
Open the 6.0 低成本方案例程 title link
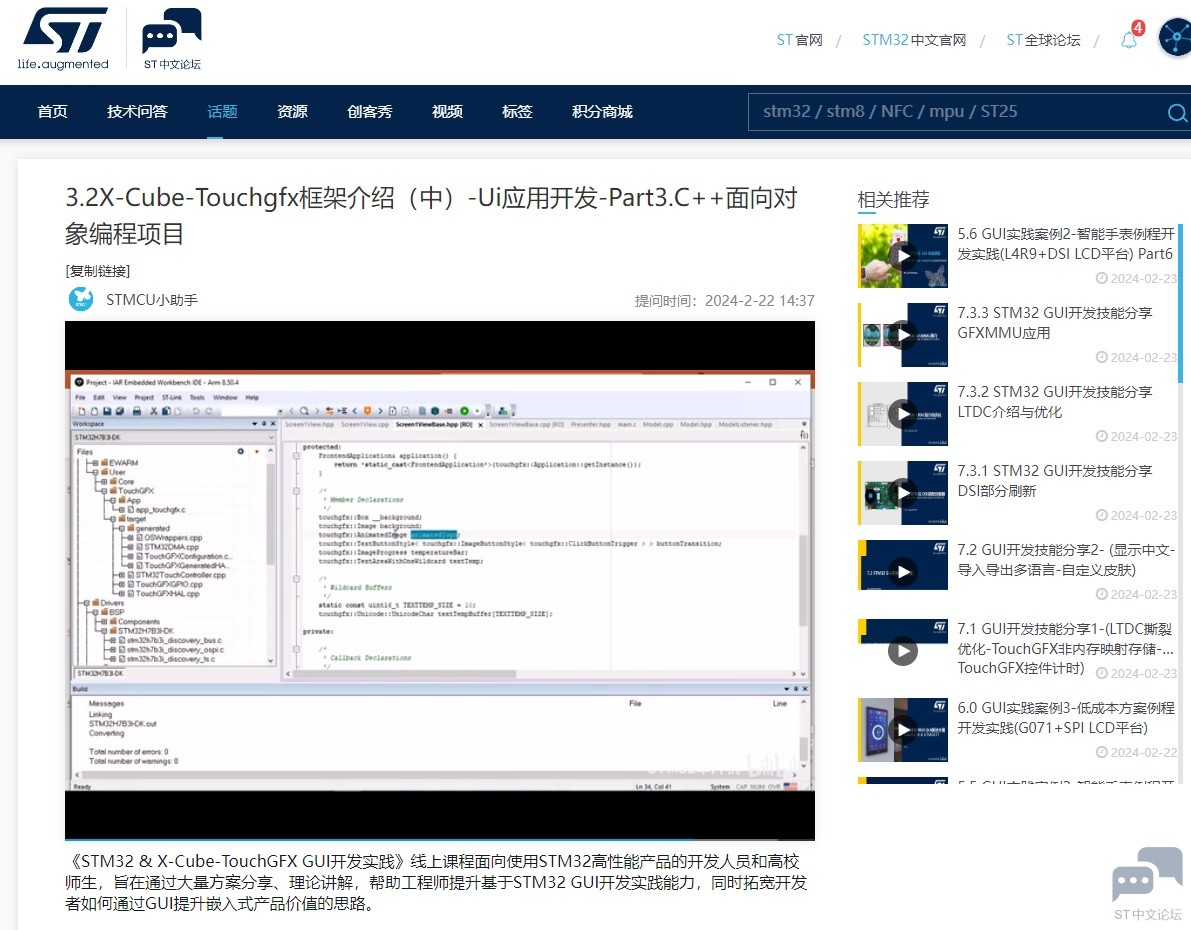1066,718
